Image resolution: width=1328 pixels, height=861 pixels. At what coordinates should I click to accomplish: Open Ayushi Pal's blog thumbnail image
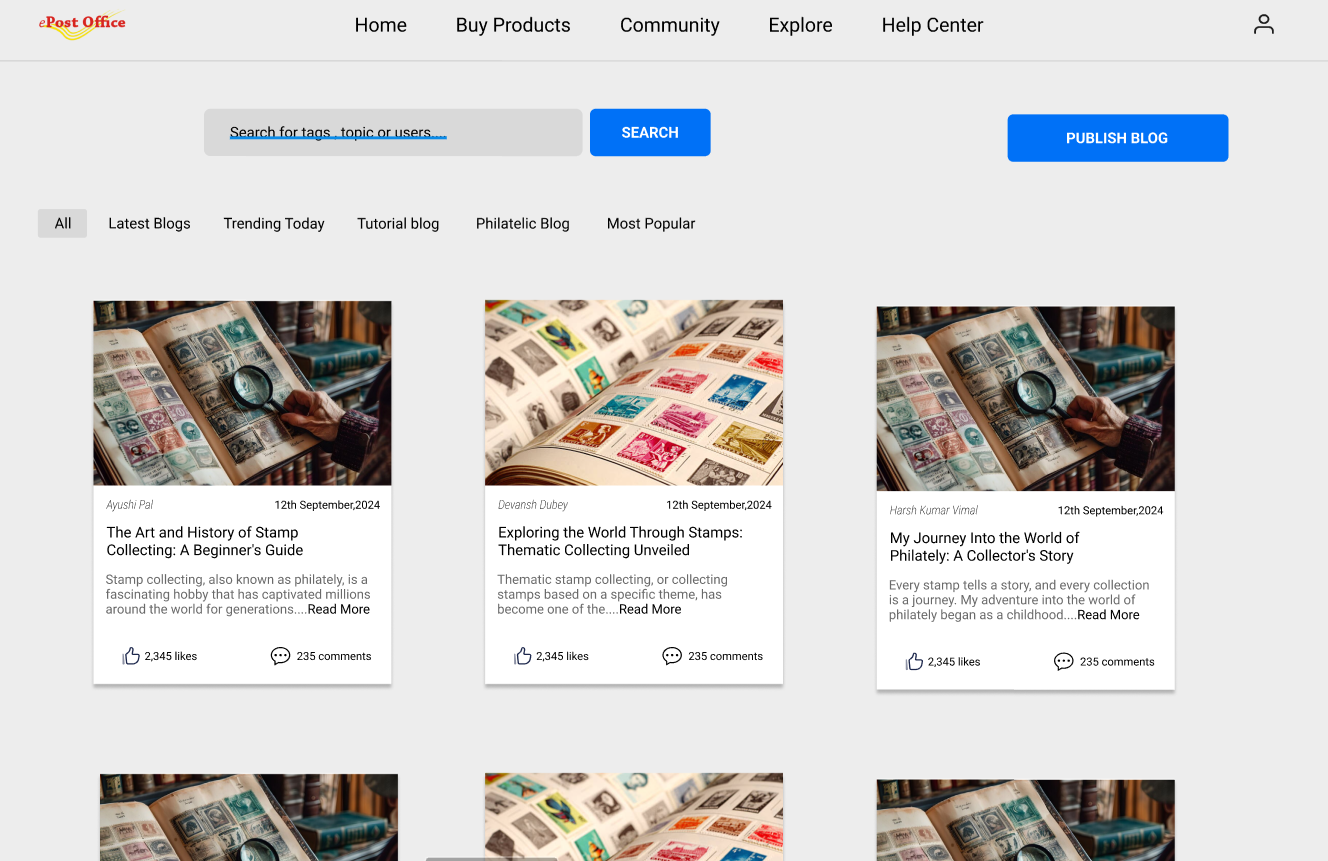point(242,393)
